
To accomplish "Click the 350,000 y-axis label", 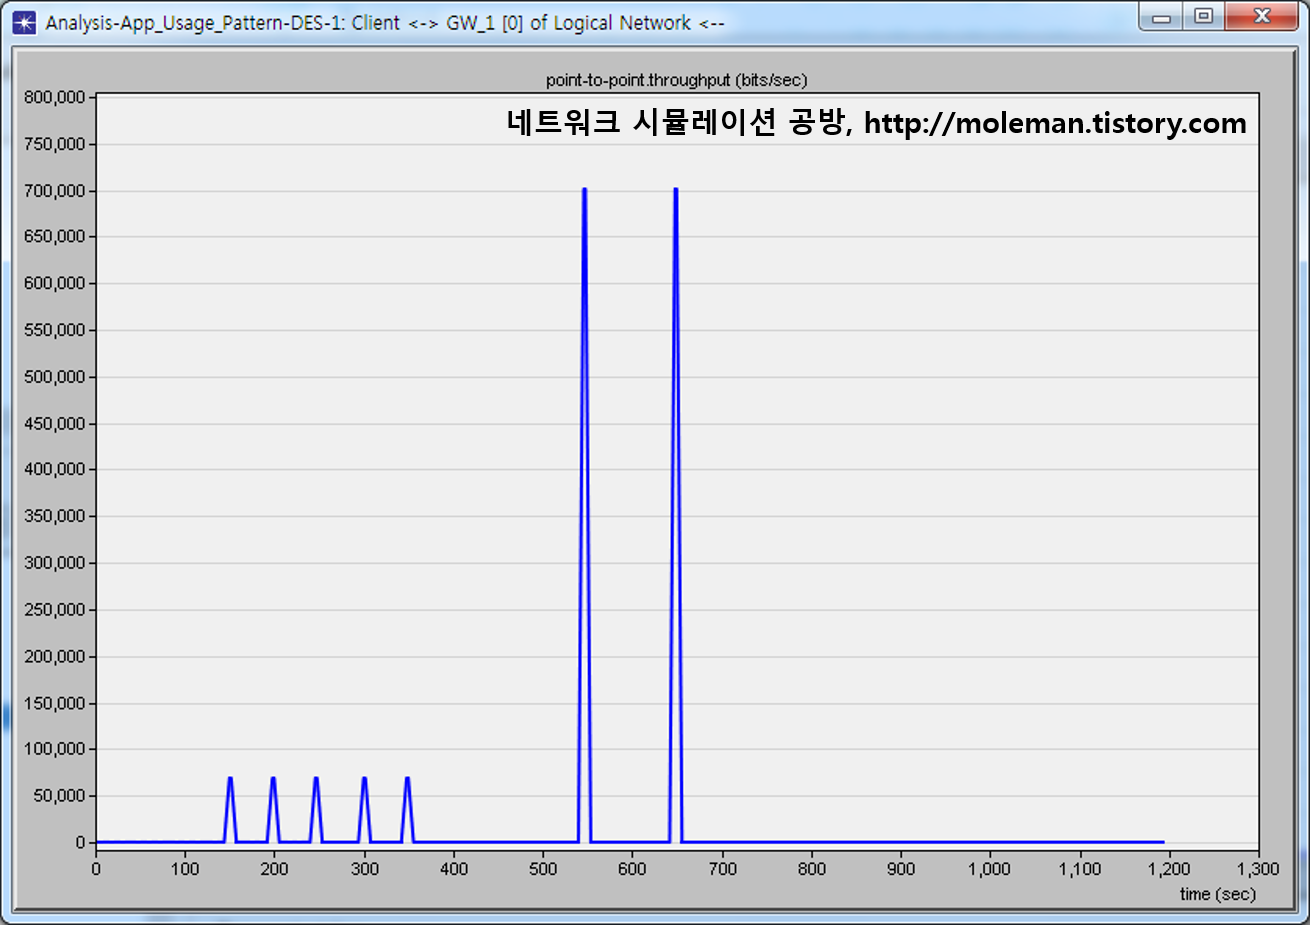I will tap(55, 516).
